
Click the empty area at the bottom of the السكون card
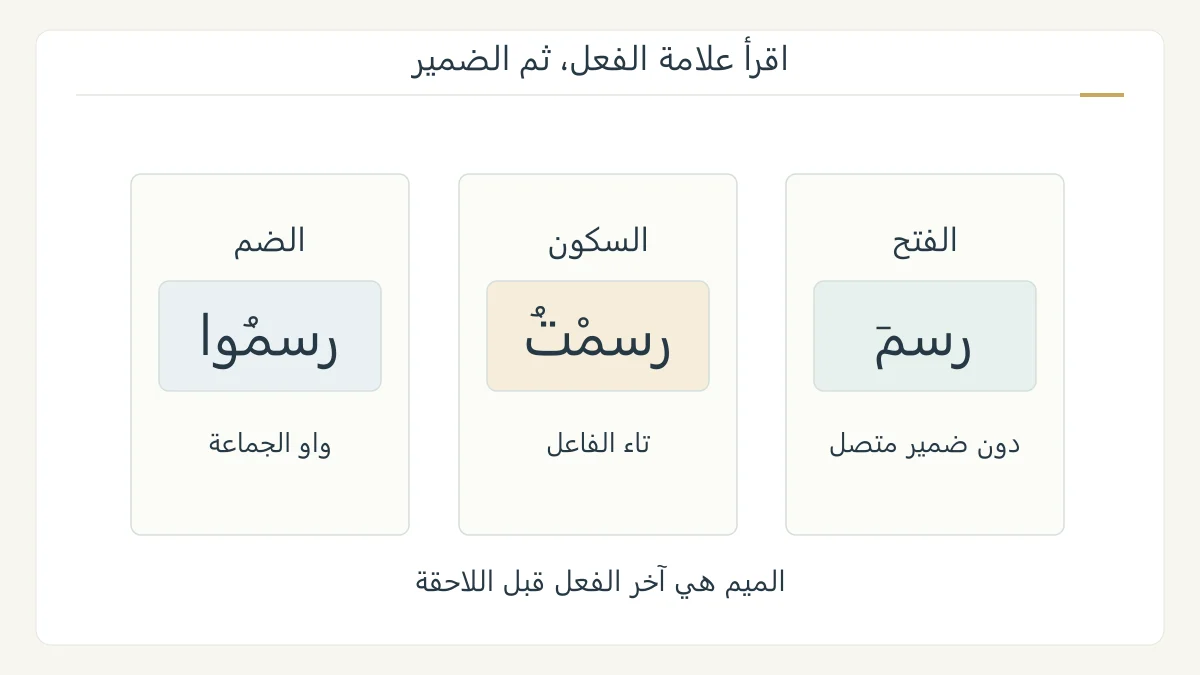click(x=598, y=500)
